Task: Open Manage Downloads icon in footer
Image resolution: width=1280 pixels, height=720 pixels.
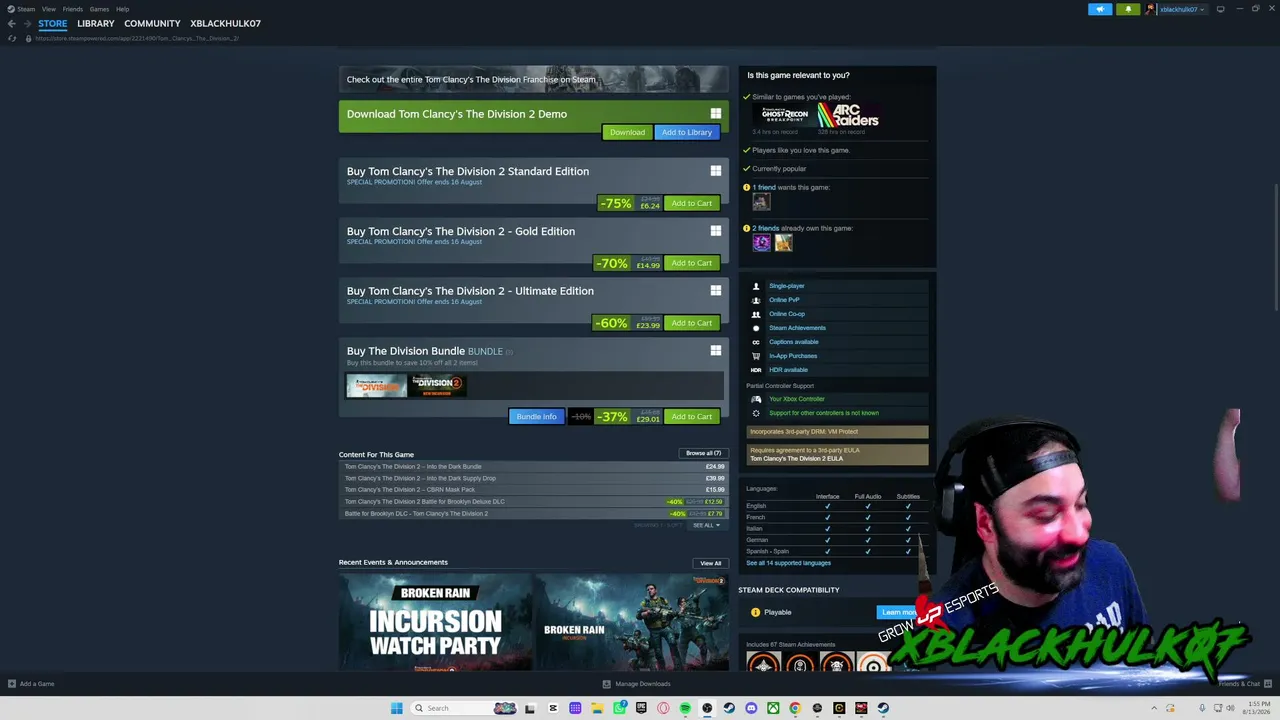Action: (606, 684)
